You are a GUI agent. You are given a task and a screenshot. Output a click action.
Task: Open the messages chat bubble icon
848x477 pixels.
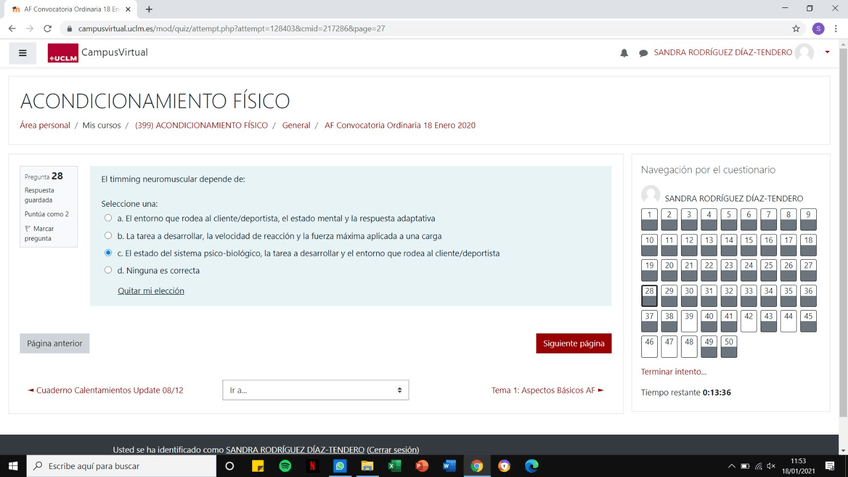[643, 53]
